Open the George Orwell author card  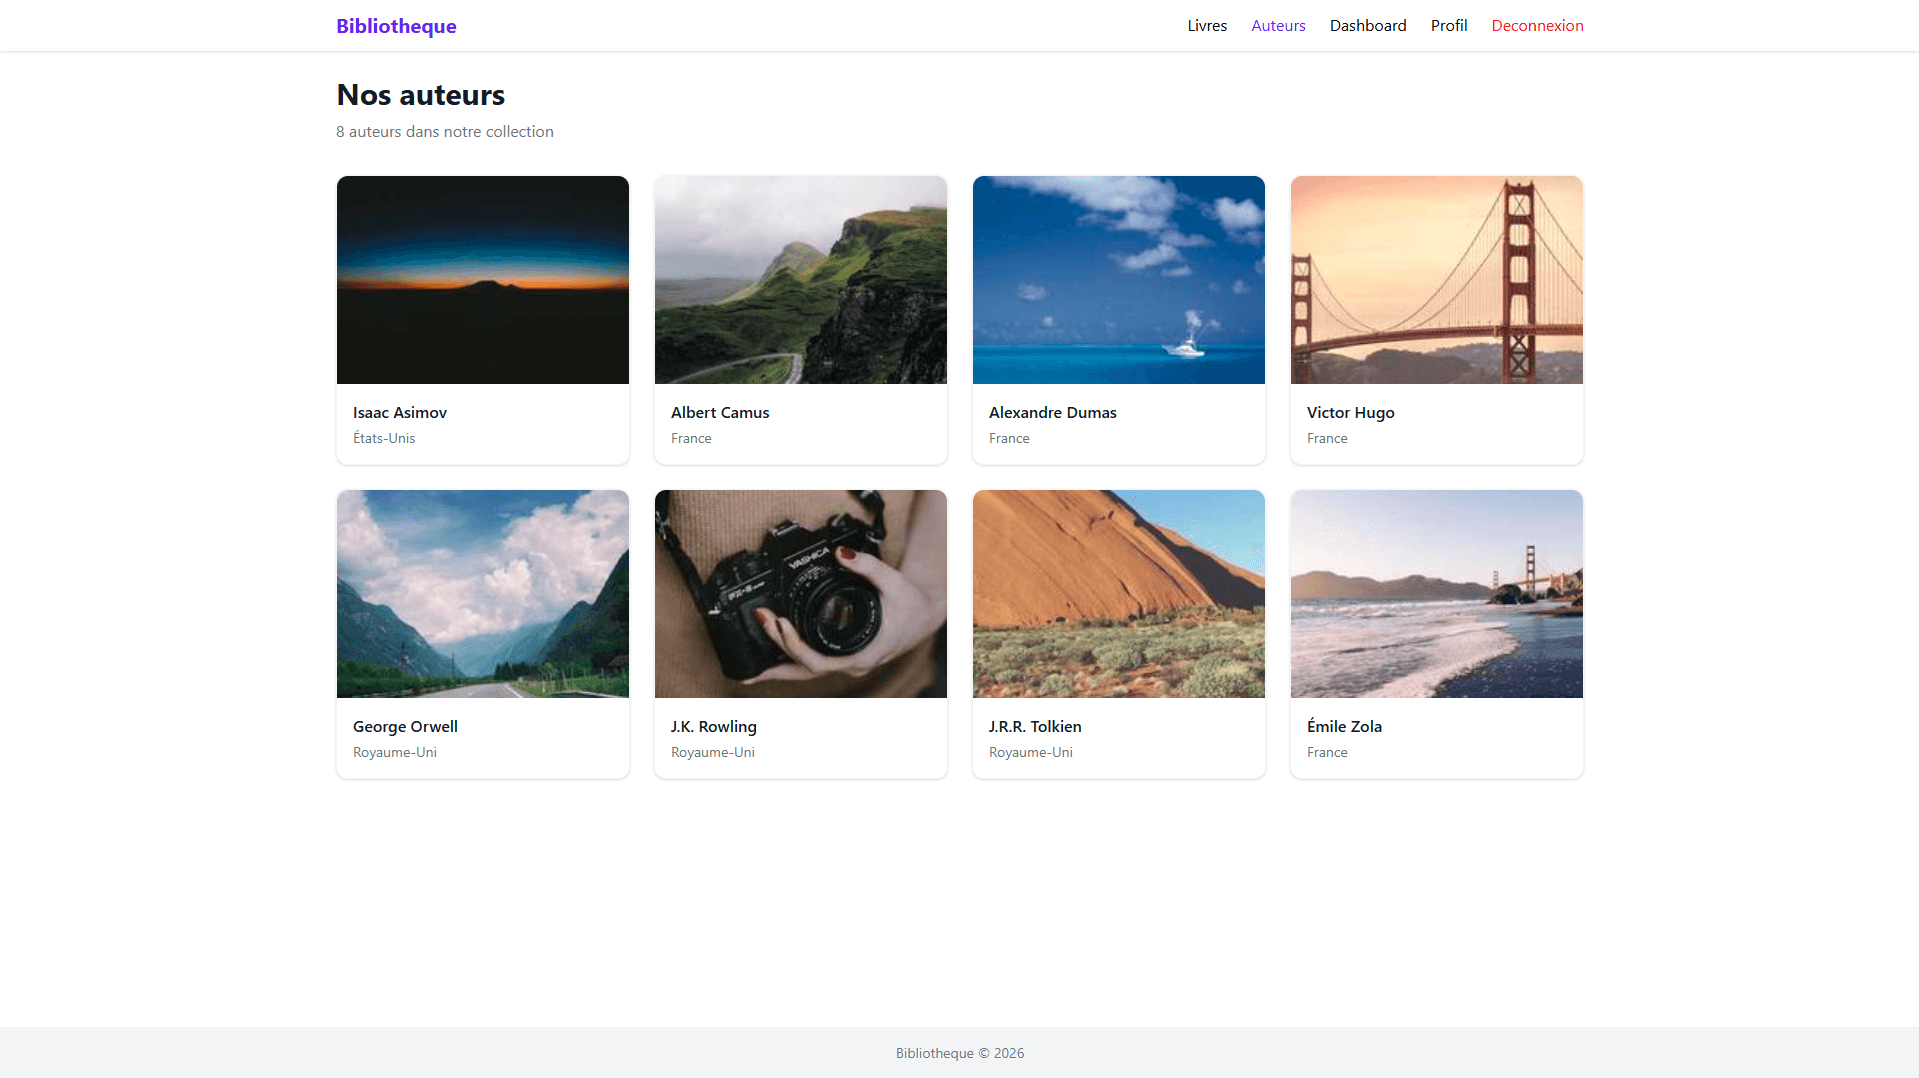[405, 726]
